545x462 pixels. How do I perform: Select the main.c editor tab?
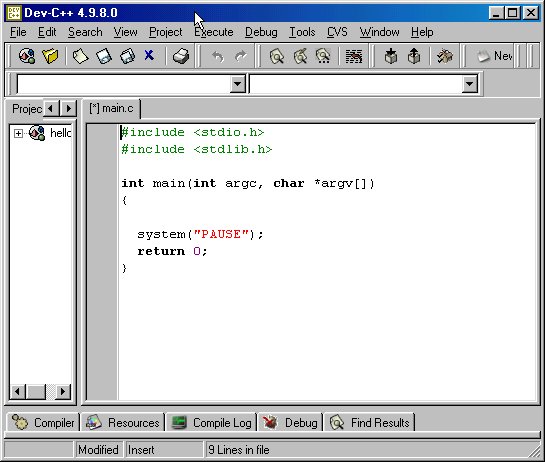111,108
